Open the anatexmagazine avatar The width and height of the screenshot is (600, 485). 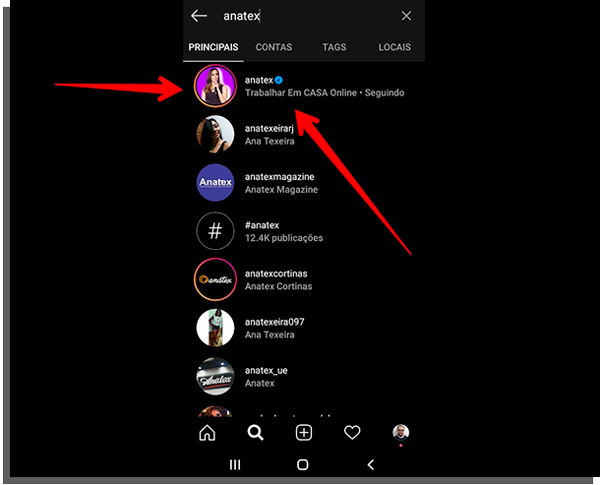(215, 183)
